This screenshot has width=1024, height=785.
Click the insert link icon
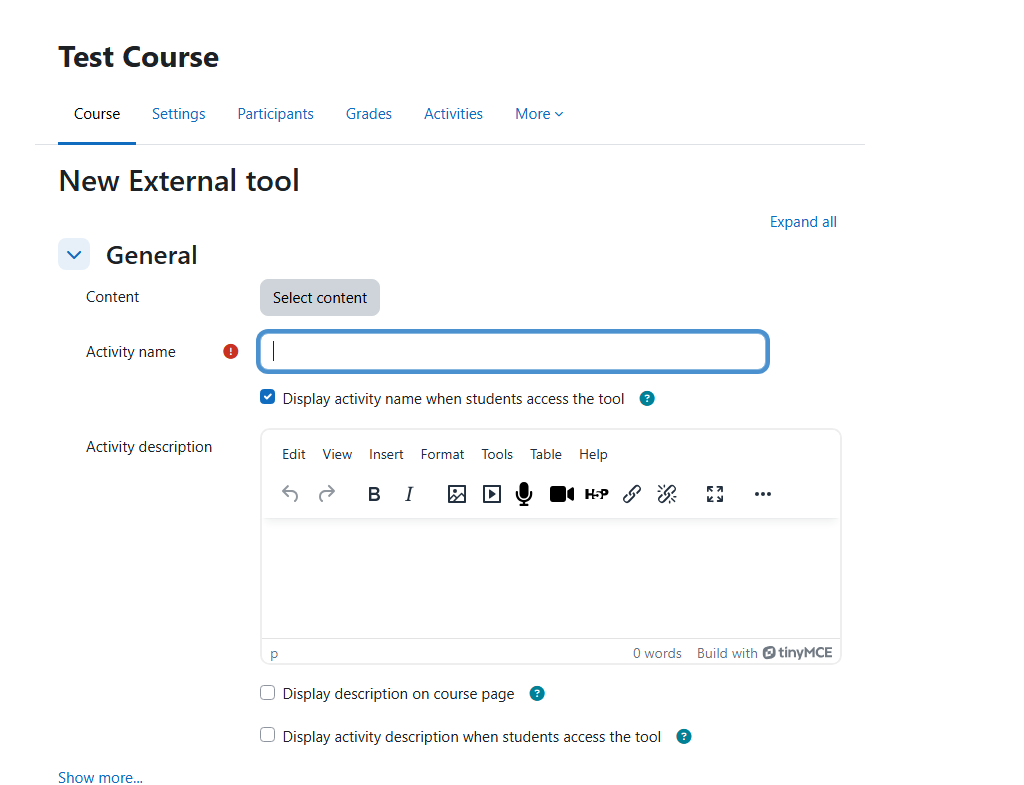point(632,494)
